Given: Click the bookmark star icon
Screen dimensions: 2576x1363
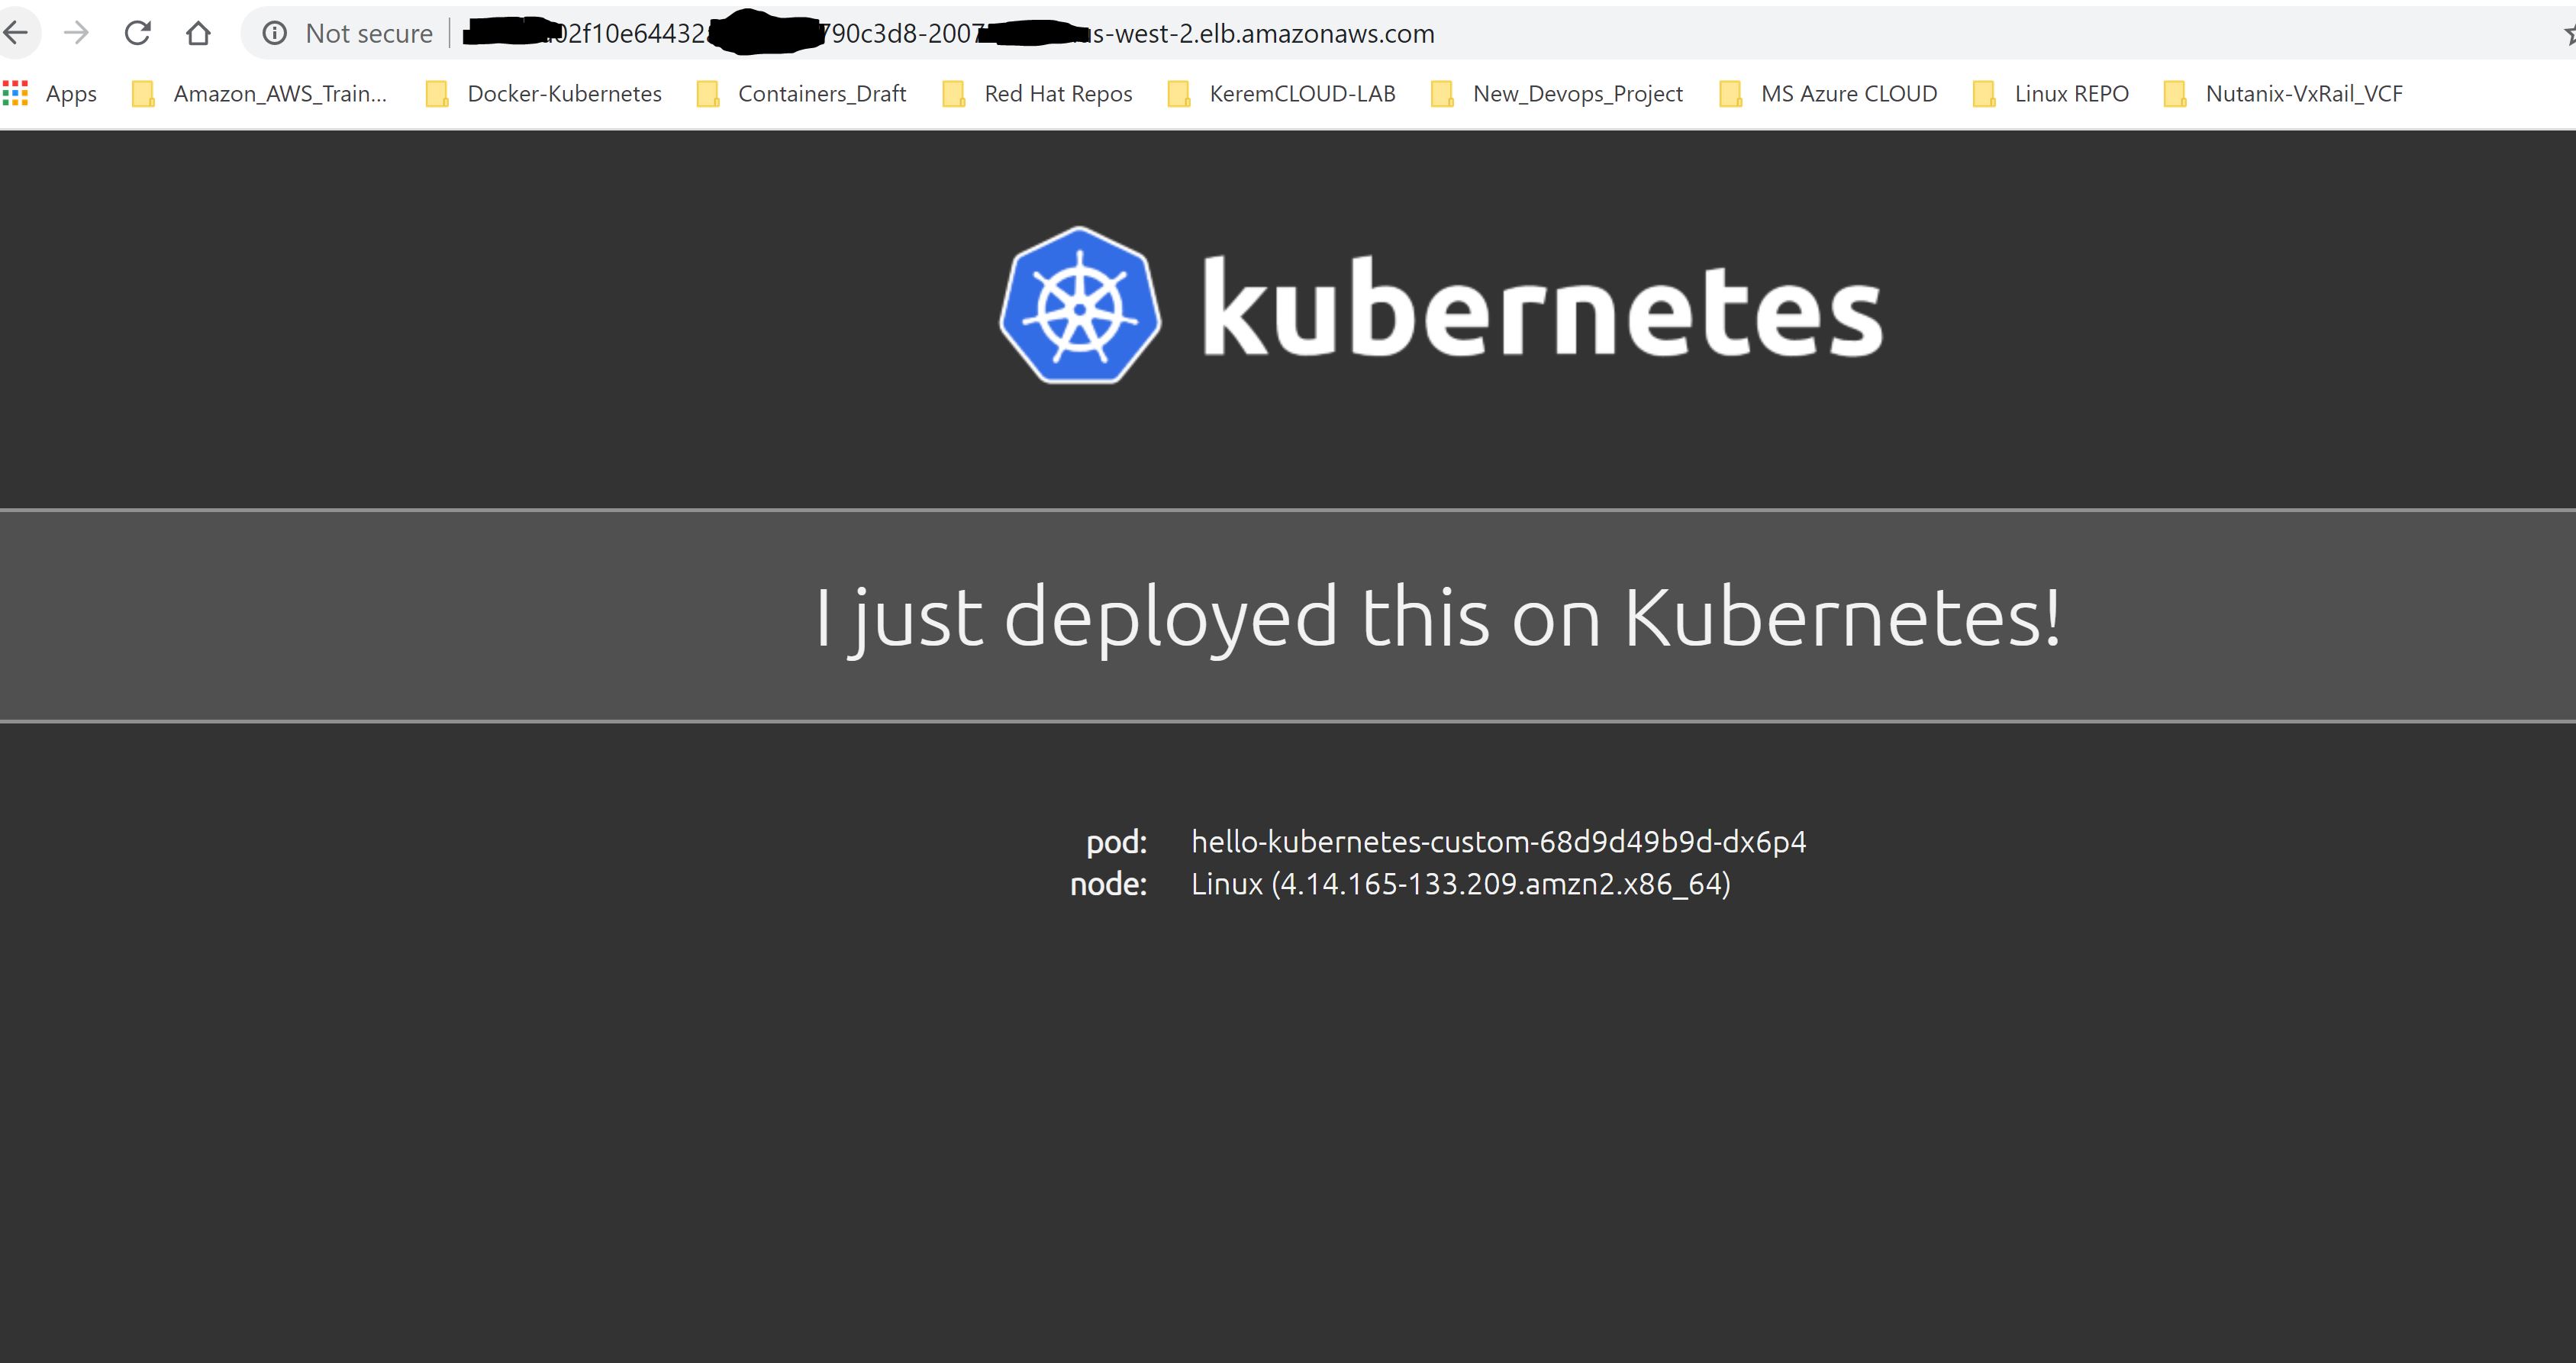Looking at the screenshot, I should 2568,35.
